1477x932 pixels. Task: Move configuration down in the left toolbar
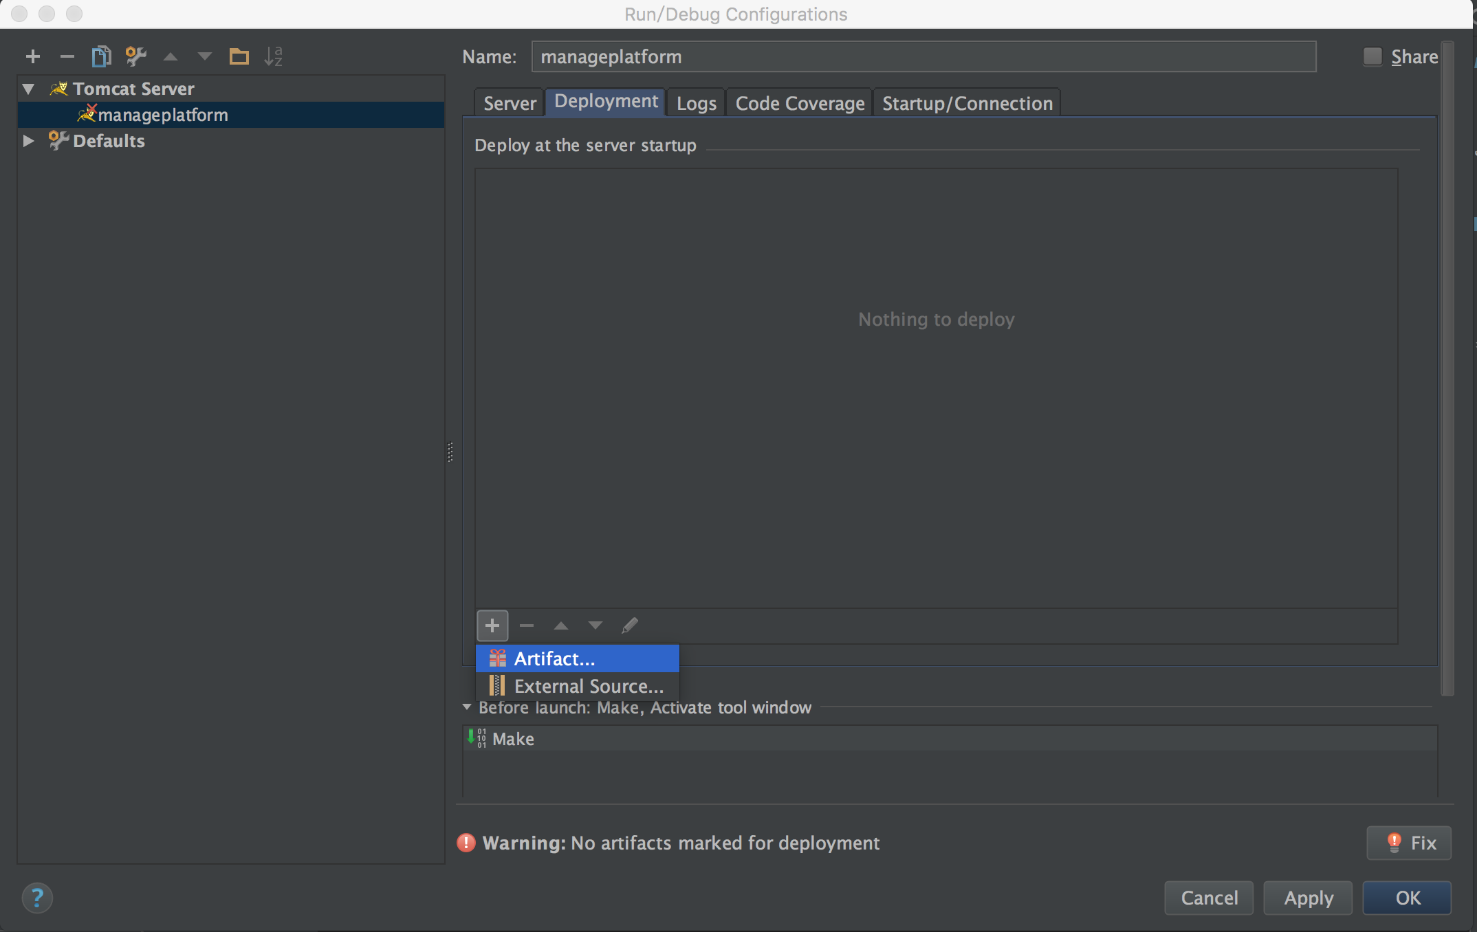205,57
